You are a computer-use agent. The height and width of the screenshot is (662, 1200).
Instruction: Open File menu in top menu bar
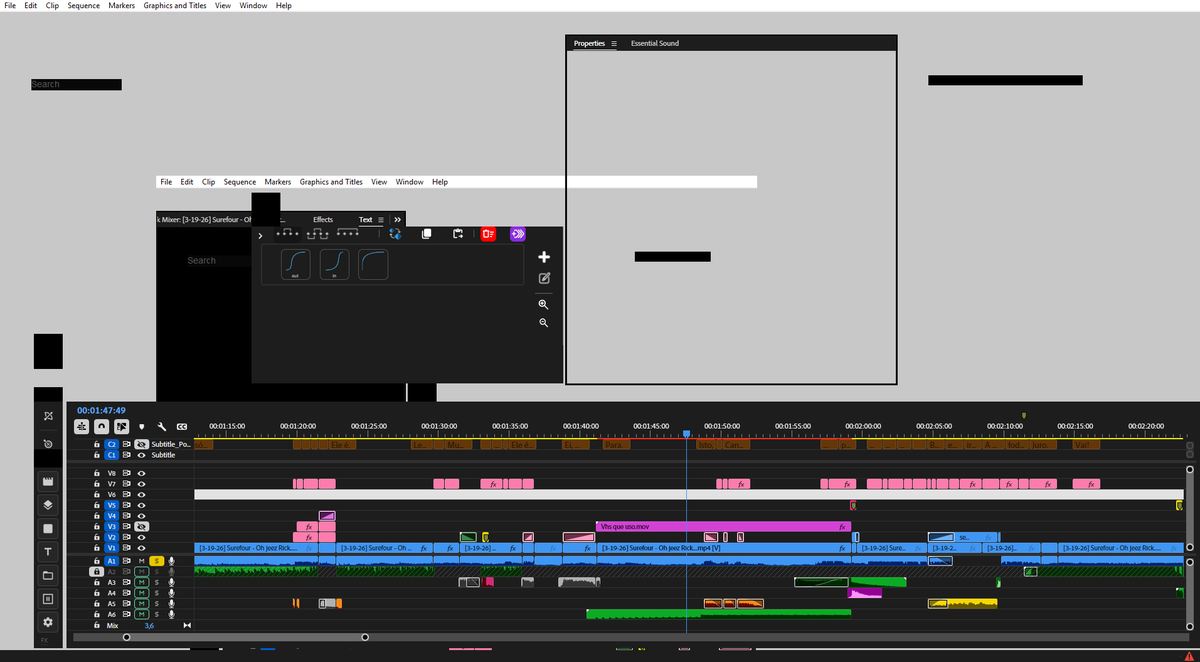pyautogui.click(x=9, y=5)
